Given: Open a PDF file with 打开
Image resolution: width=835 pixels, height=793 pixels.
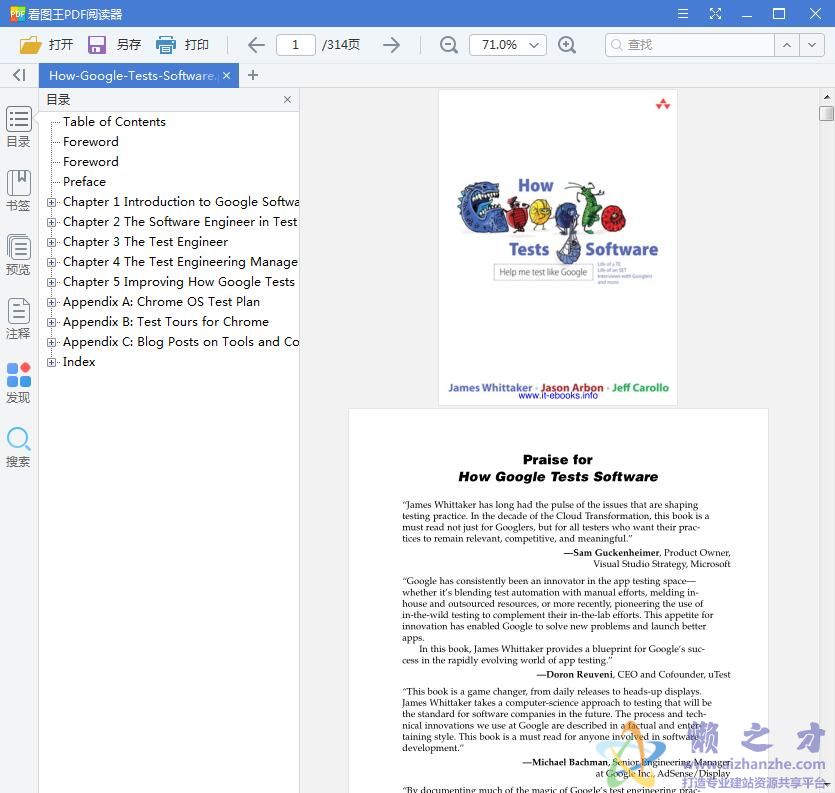Looking at the screenshot, I should [46, 45].
